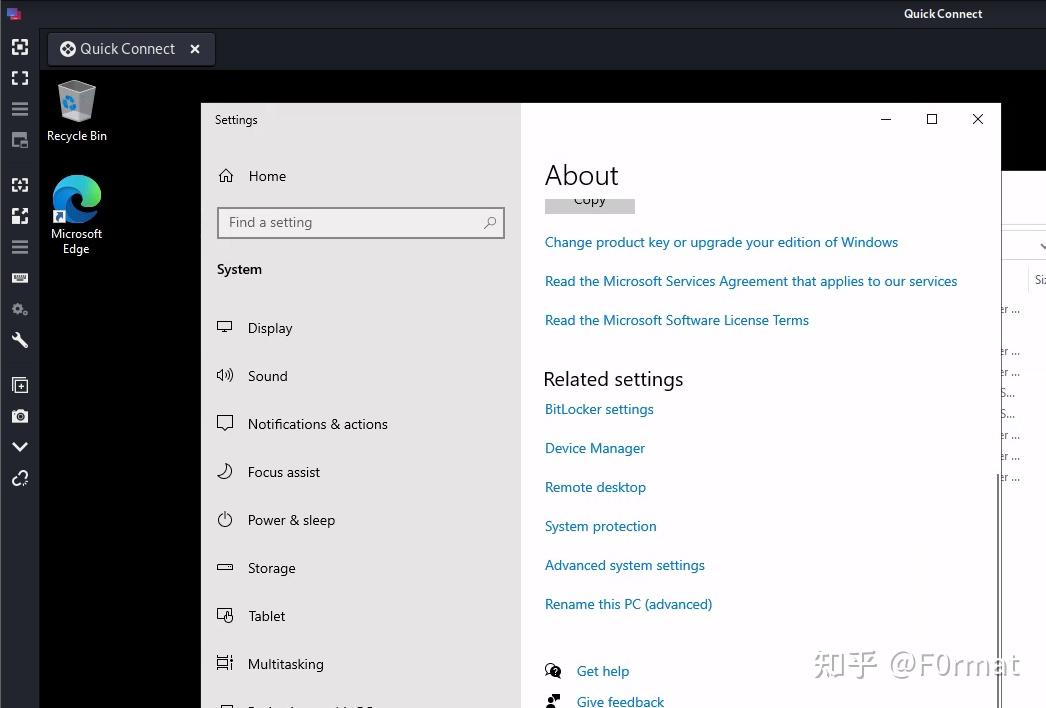
Task: Click the Copy button under About
Action: click(589, 203)
